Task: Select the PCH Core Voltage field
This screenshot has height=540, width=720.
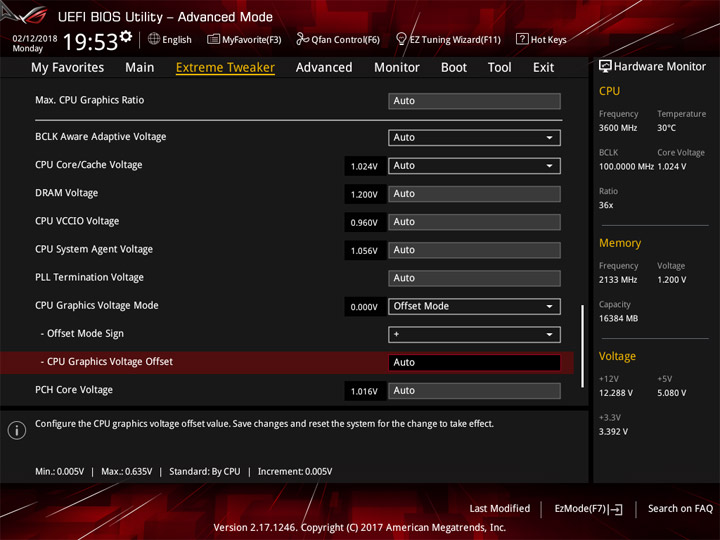Action: click(474, 391)
